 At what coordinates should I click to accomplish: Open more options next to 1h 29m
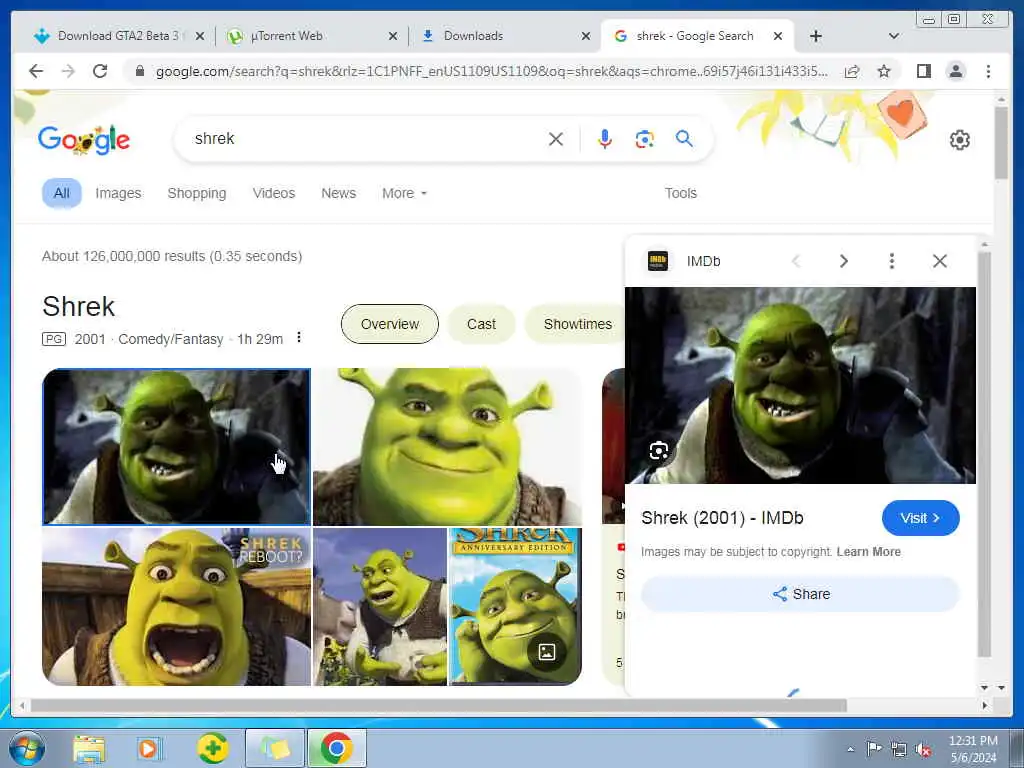(x=298, y=338)
